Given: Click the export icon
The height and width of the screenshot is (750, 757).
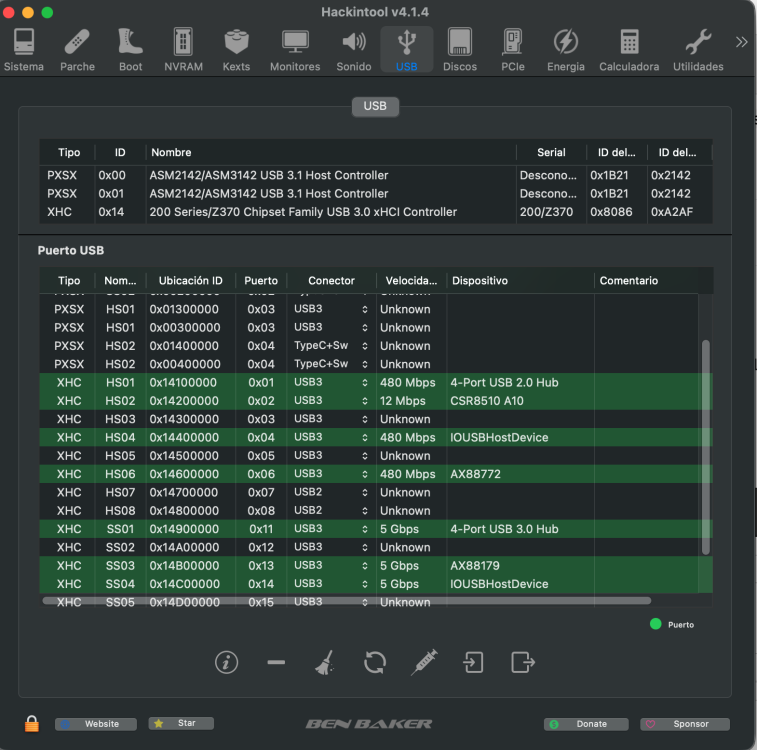Looking at the screenshot, I should point(523,662).
